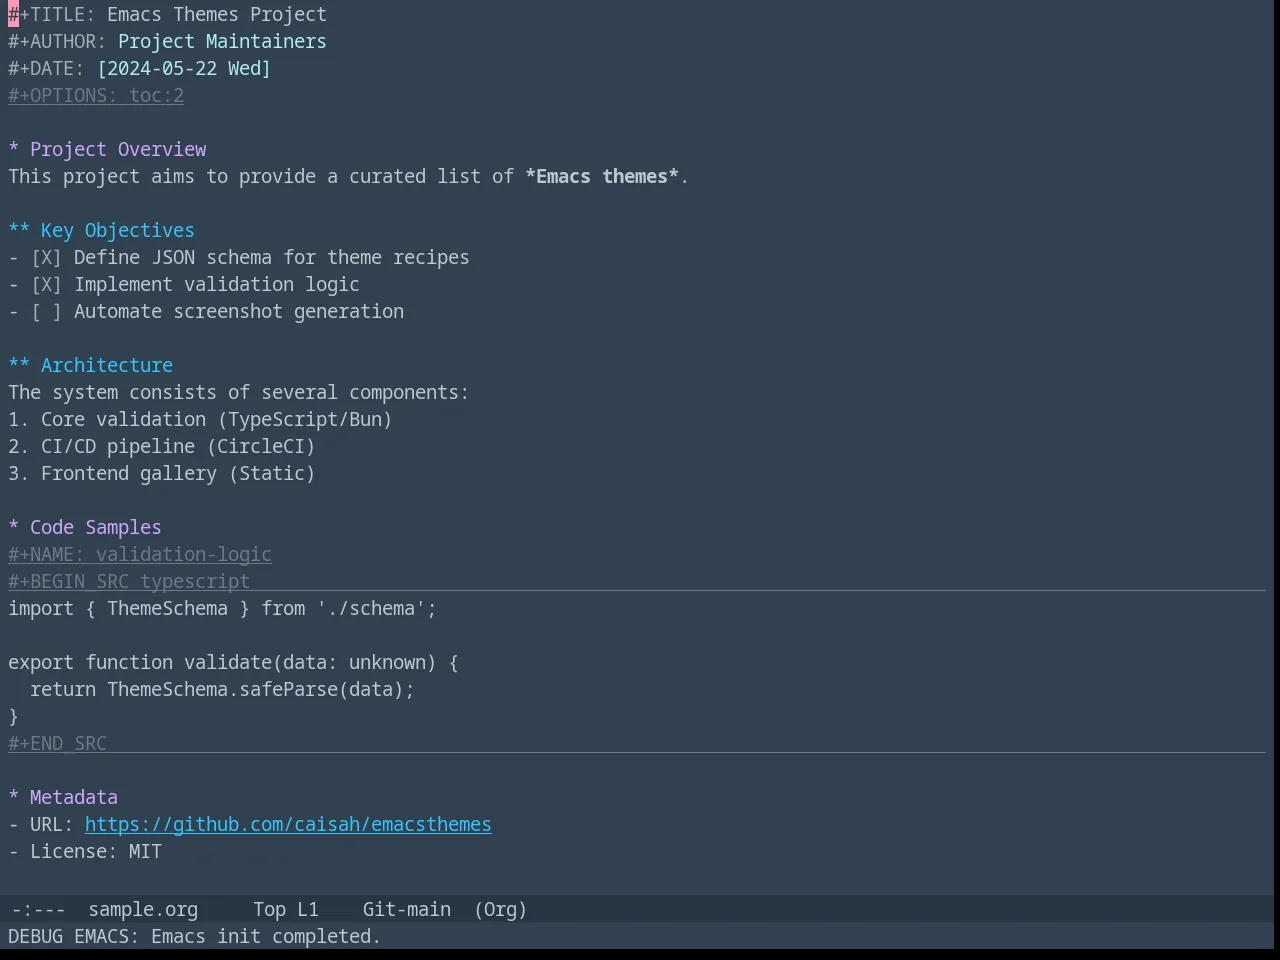Viewport: 1280px width, 960px height.
Task: Toggle the 'Implement validation logic' checkbox
Action: pyautogui.click(x=46, y=285)
